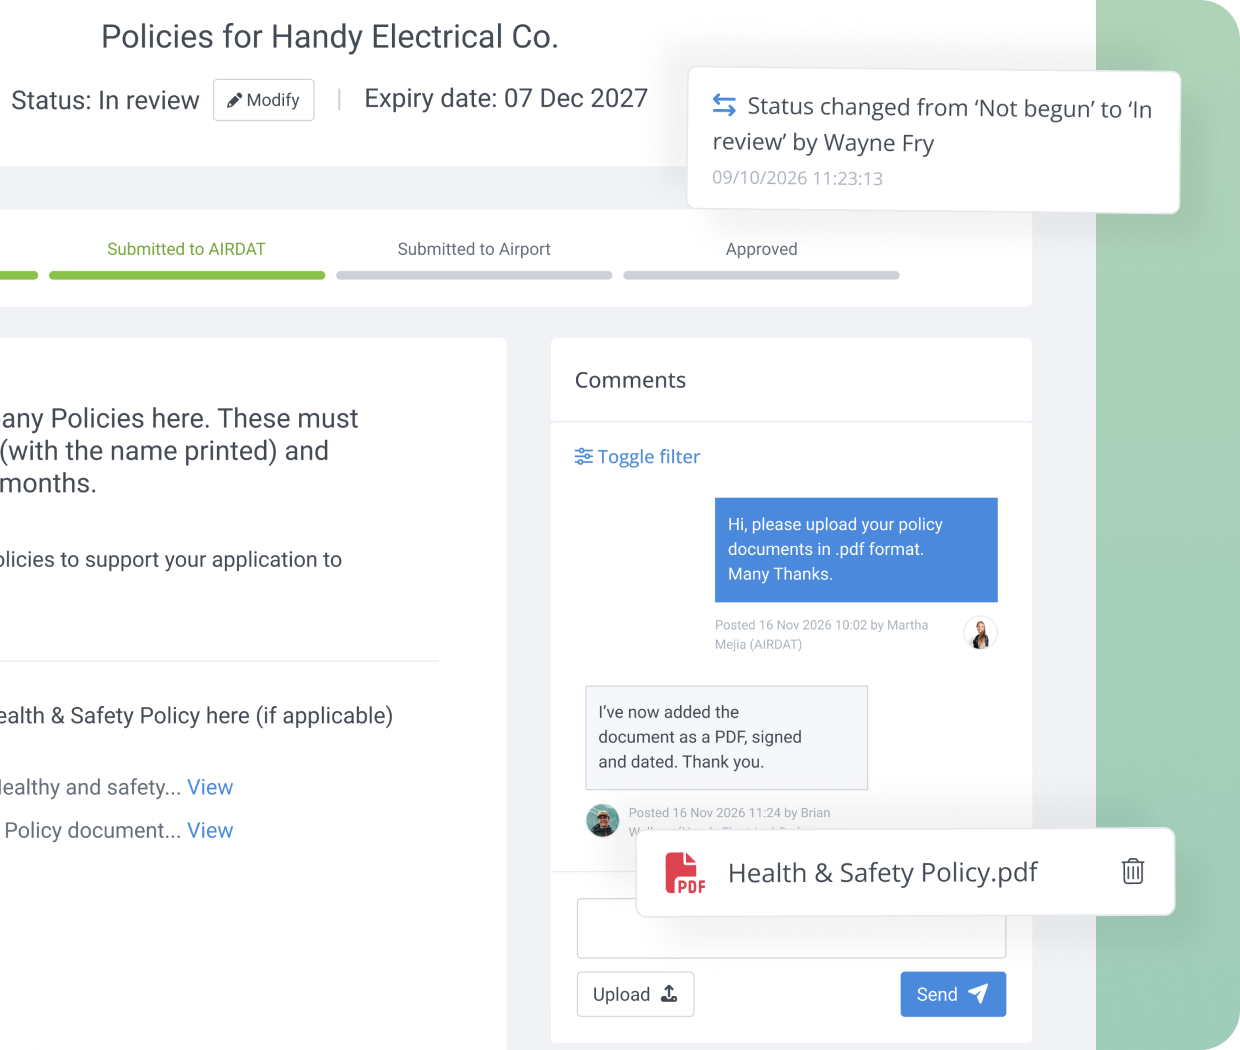This screenshot has height=1050, width=1240.
Task: Click the green Submitted to AIRDAT progress bar
Action: [x=187, y=275]
